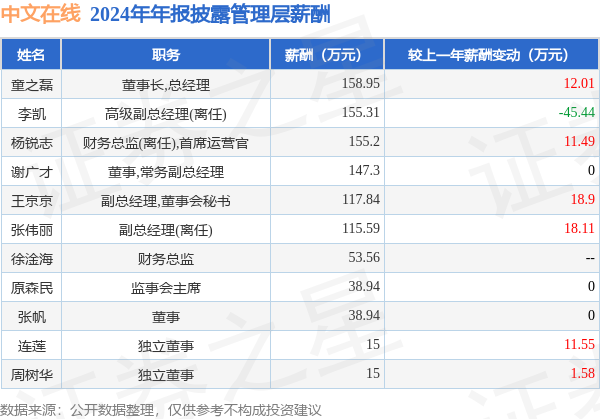Click the position 财务总监(离任),首席运营官
Image resolution: width=600 pixels, height=419 pixels.
(x=166, y=143)
